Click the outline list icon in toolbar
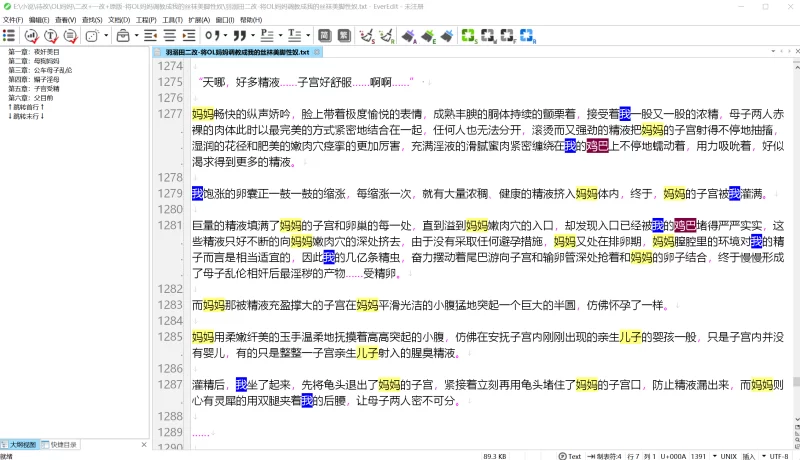Image resolution: width=800 pixels, height=460 pixels. pos(9,35)
